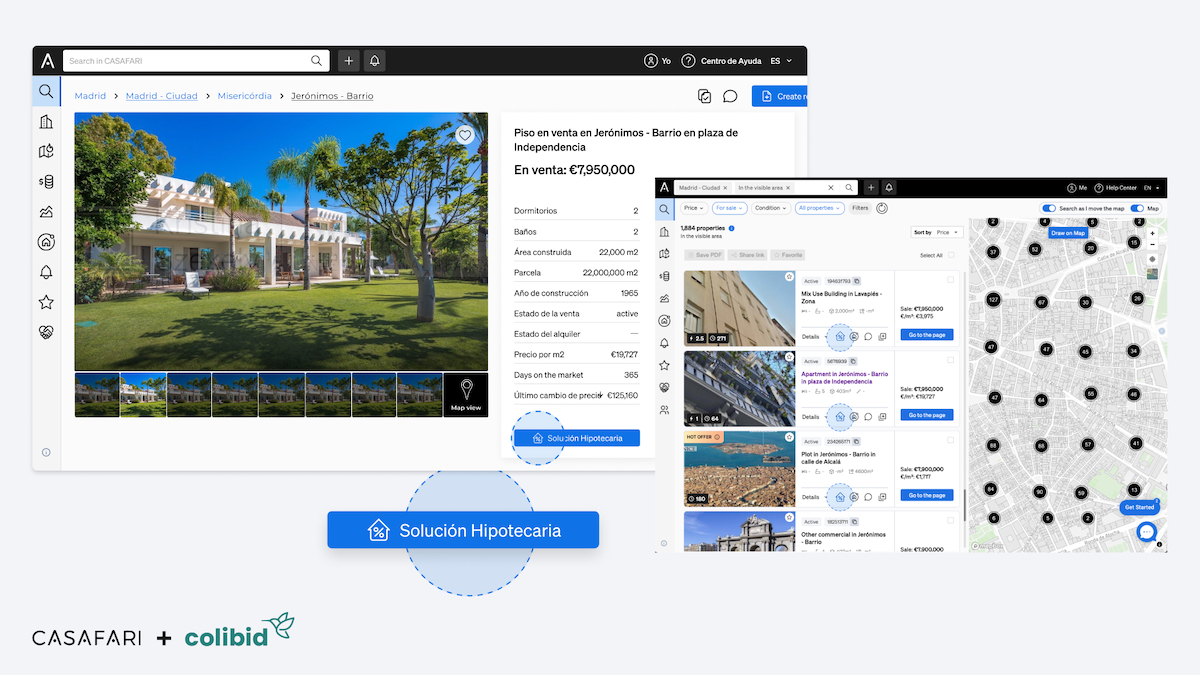Select the second photo thumbnail
The width and height of the screenshot is (1200, 675).
pos(143,396)
